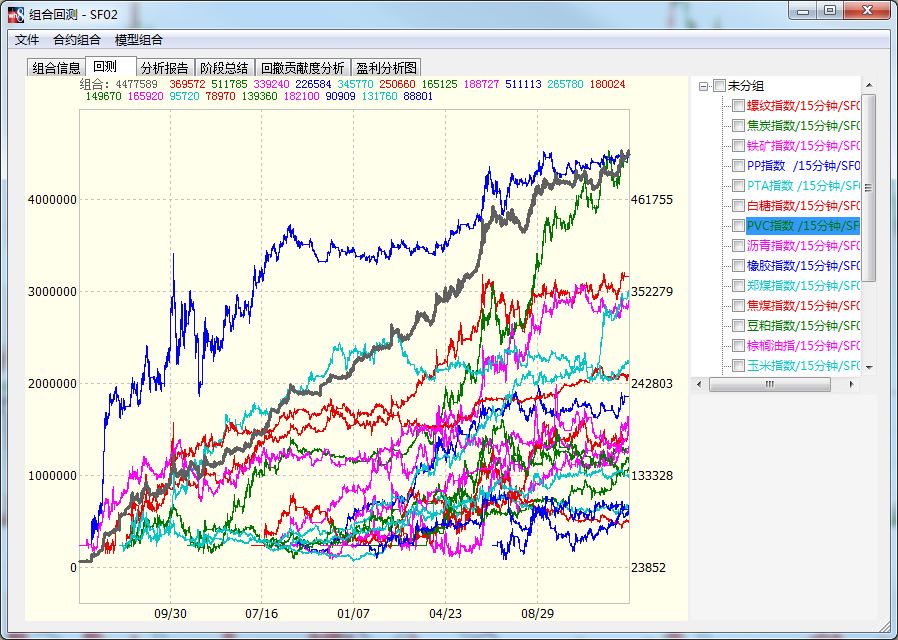Open the 模型组合 menu
The image size is (898, 640).
[x=139, y=40]
